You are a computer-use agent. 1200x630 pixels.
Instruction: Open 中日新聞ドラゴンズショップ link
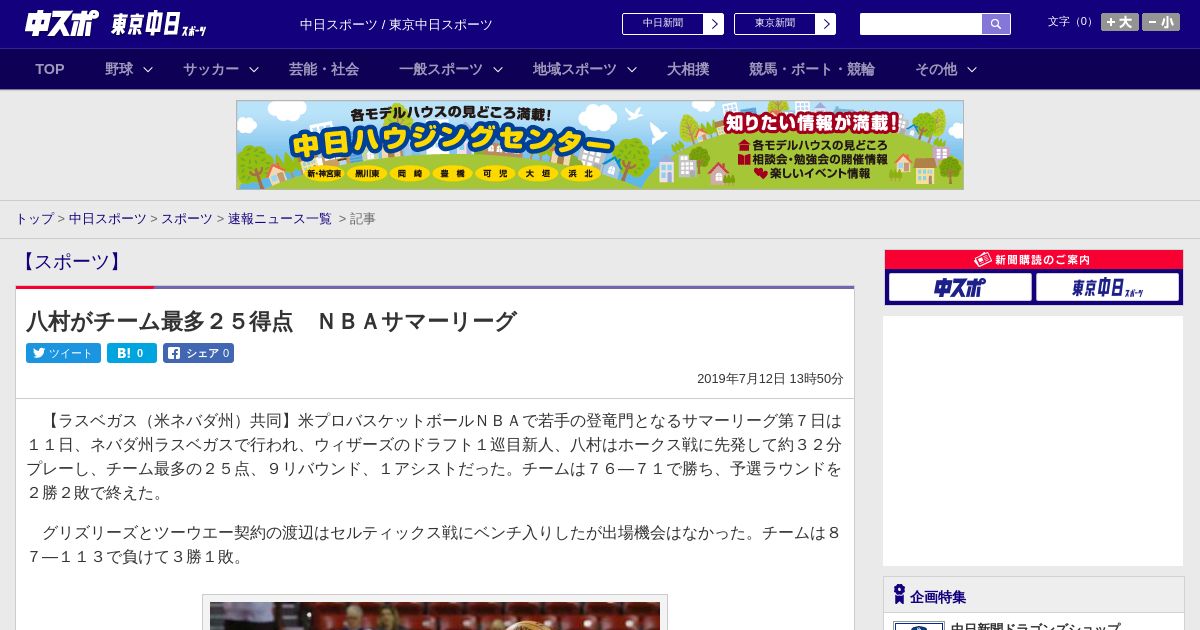[1035, 626]
